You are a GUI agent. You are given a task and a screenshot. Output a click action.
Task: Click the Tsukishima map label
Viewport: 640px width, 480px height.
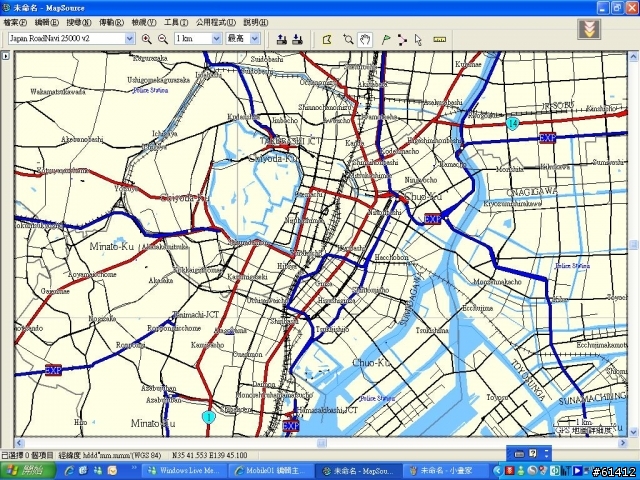(x=432, y=330)
